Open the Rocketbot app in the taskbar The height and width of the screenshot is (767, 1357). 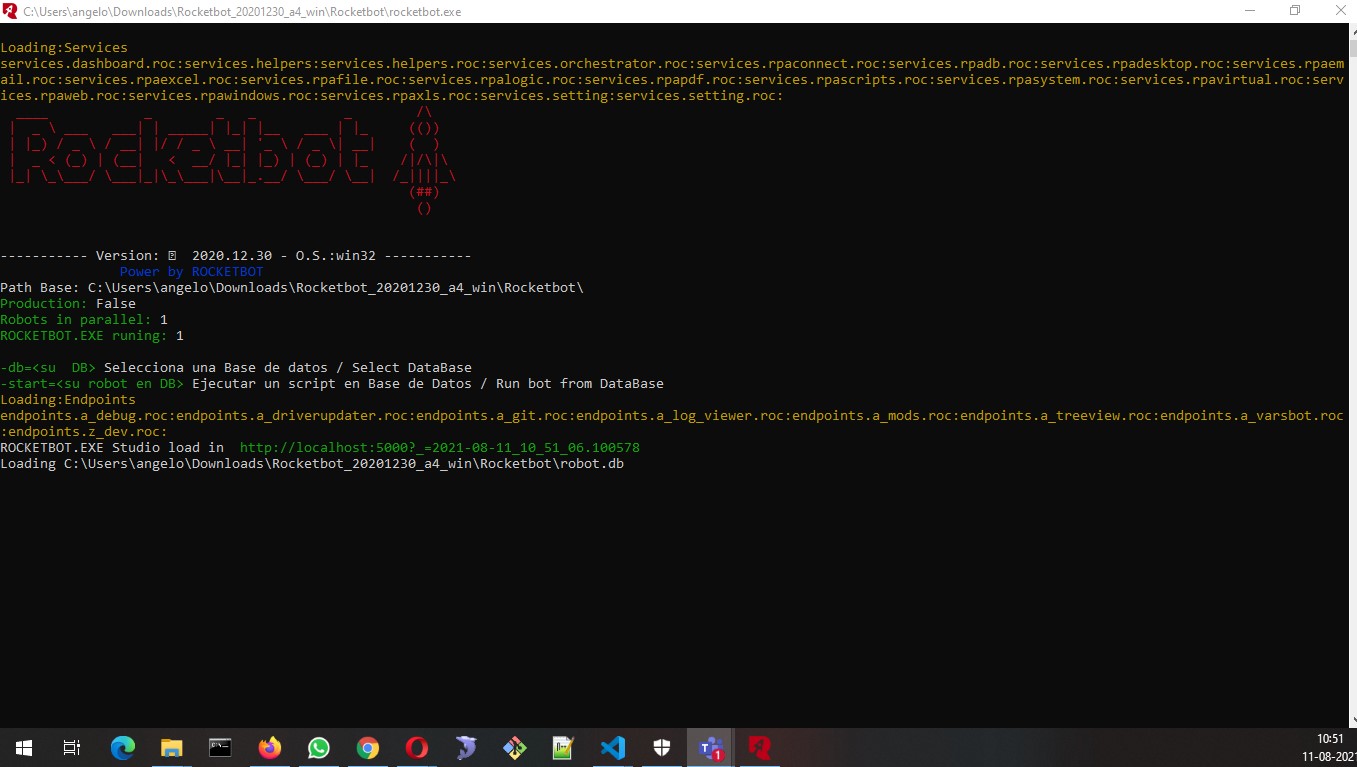760,747
